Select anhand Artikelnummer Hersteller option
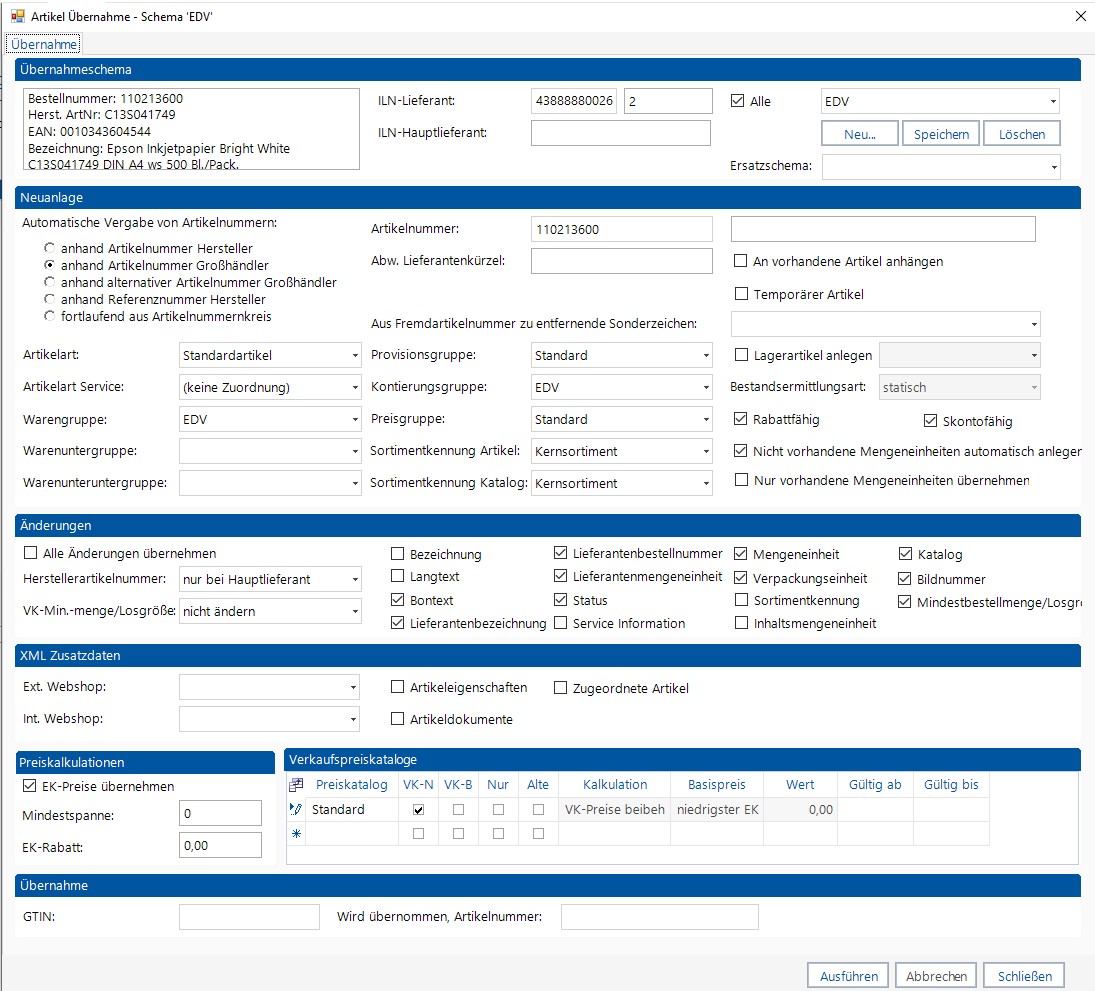 tap(49, 248)
